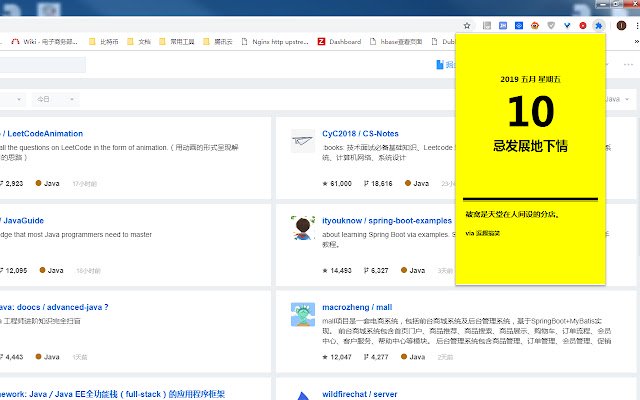Open the Dashboard bookmark

pyautogui.click(x=340, y=42)
